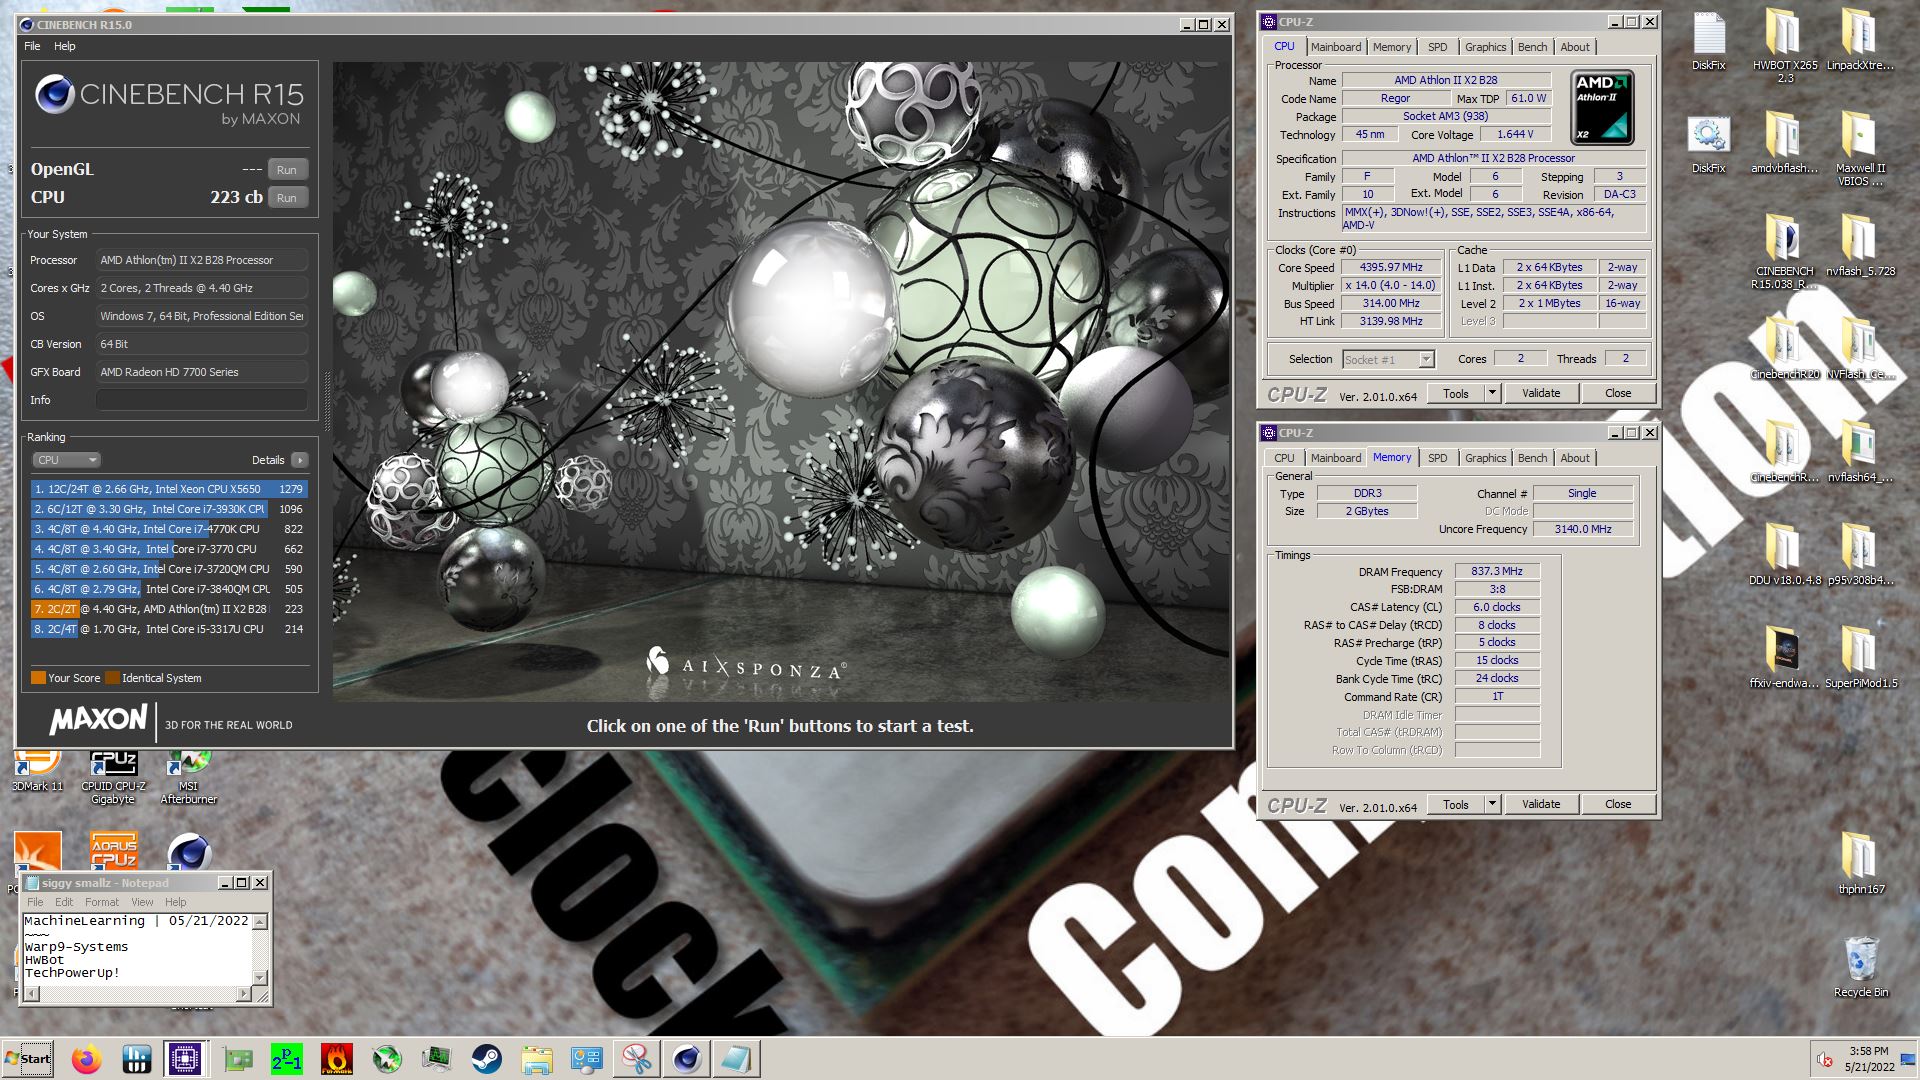Viewport: 1920px width, 1080px height.
Task: Open Snipping Tool from the taskbar
Action: pos(636,1059)
